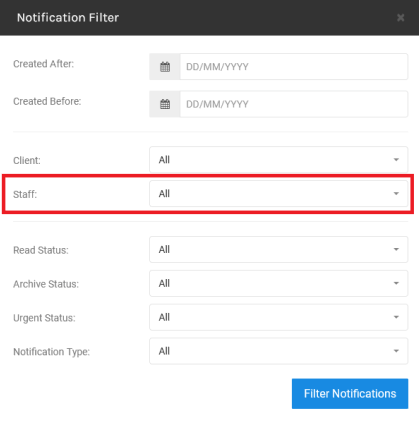Image resolution: width=419 pixels, height=422 pixels.
Task: Click the Staff dropdown arrow
Action: coord(396,194)
